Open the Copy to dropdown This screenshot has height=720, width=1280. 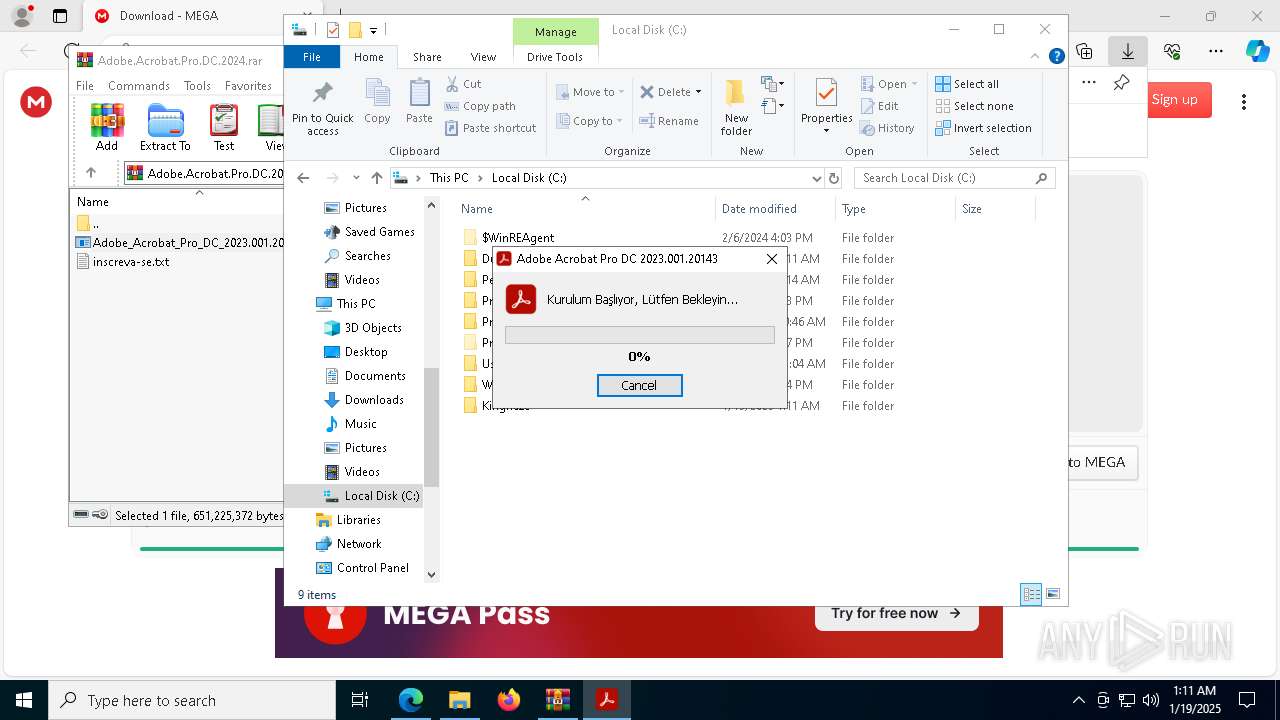pyautogui.click(x=590, y=121)
